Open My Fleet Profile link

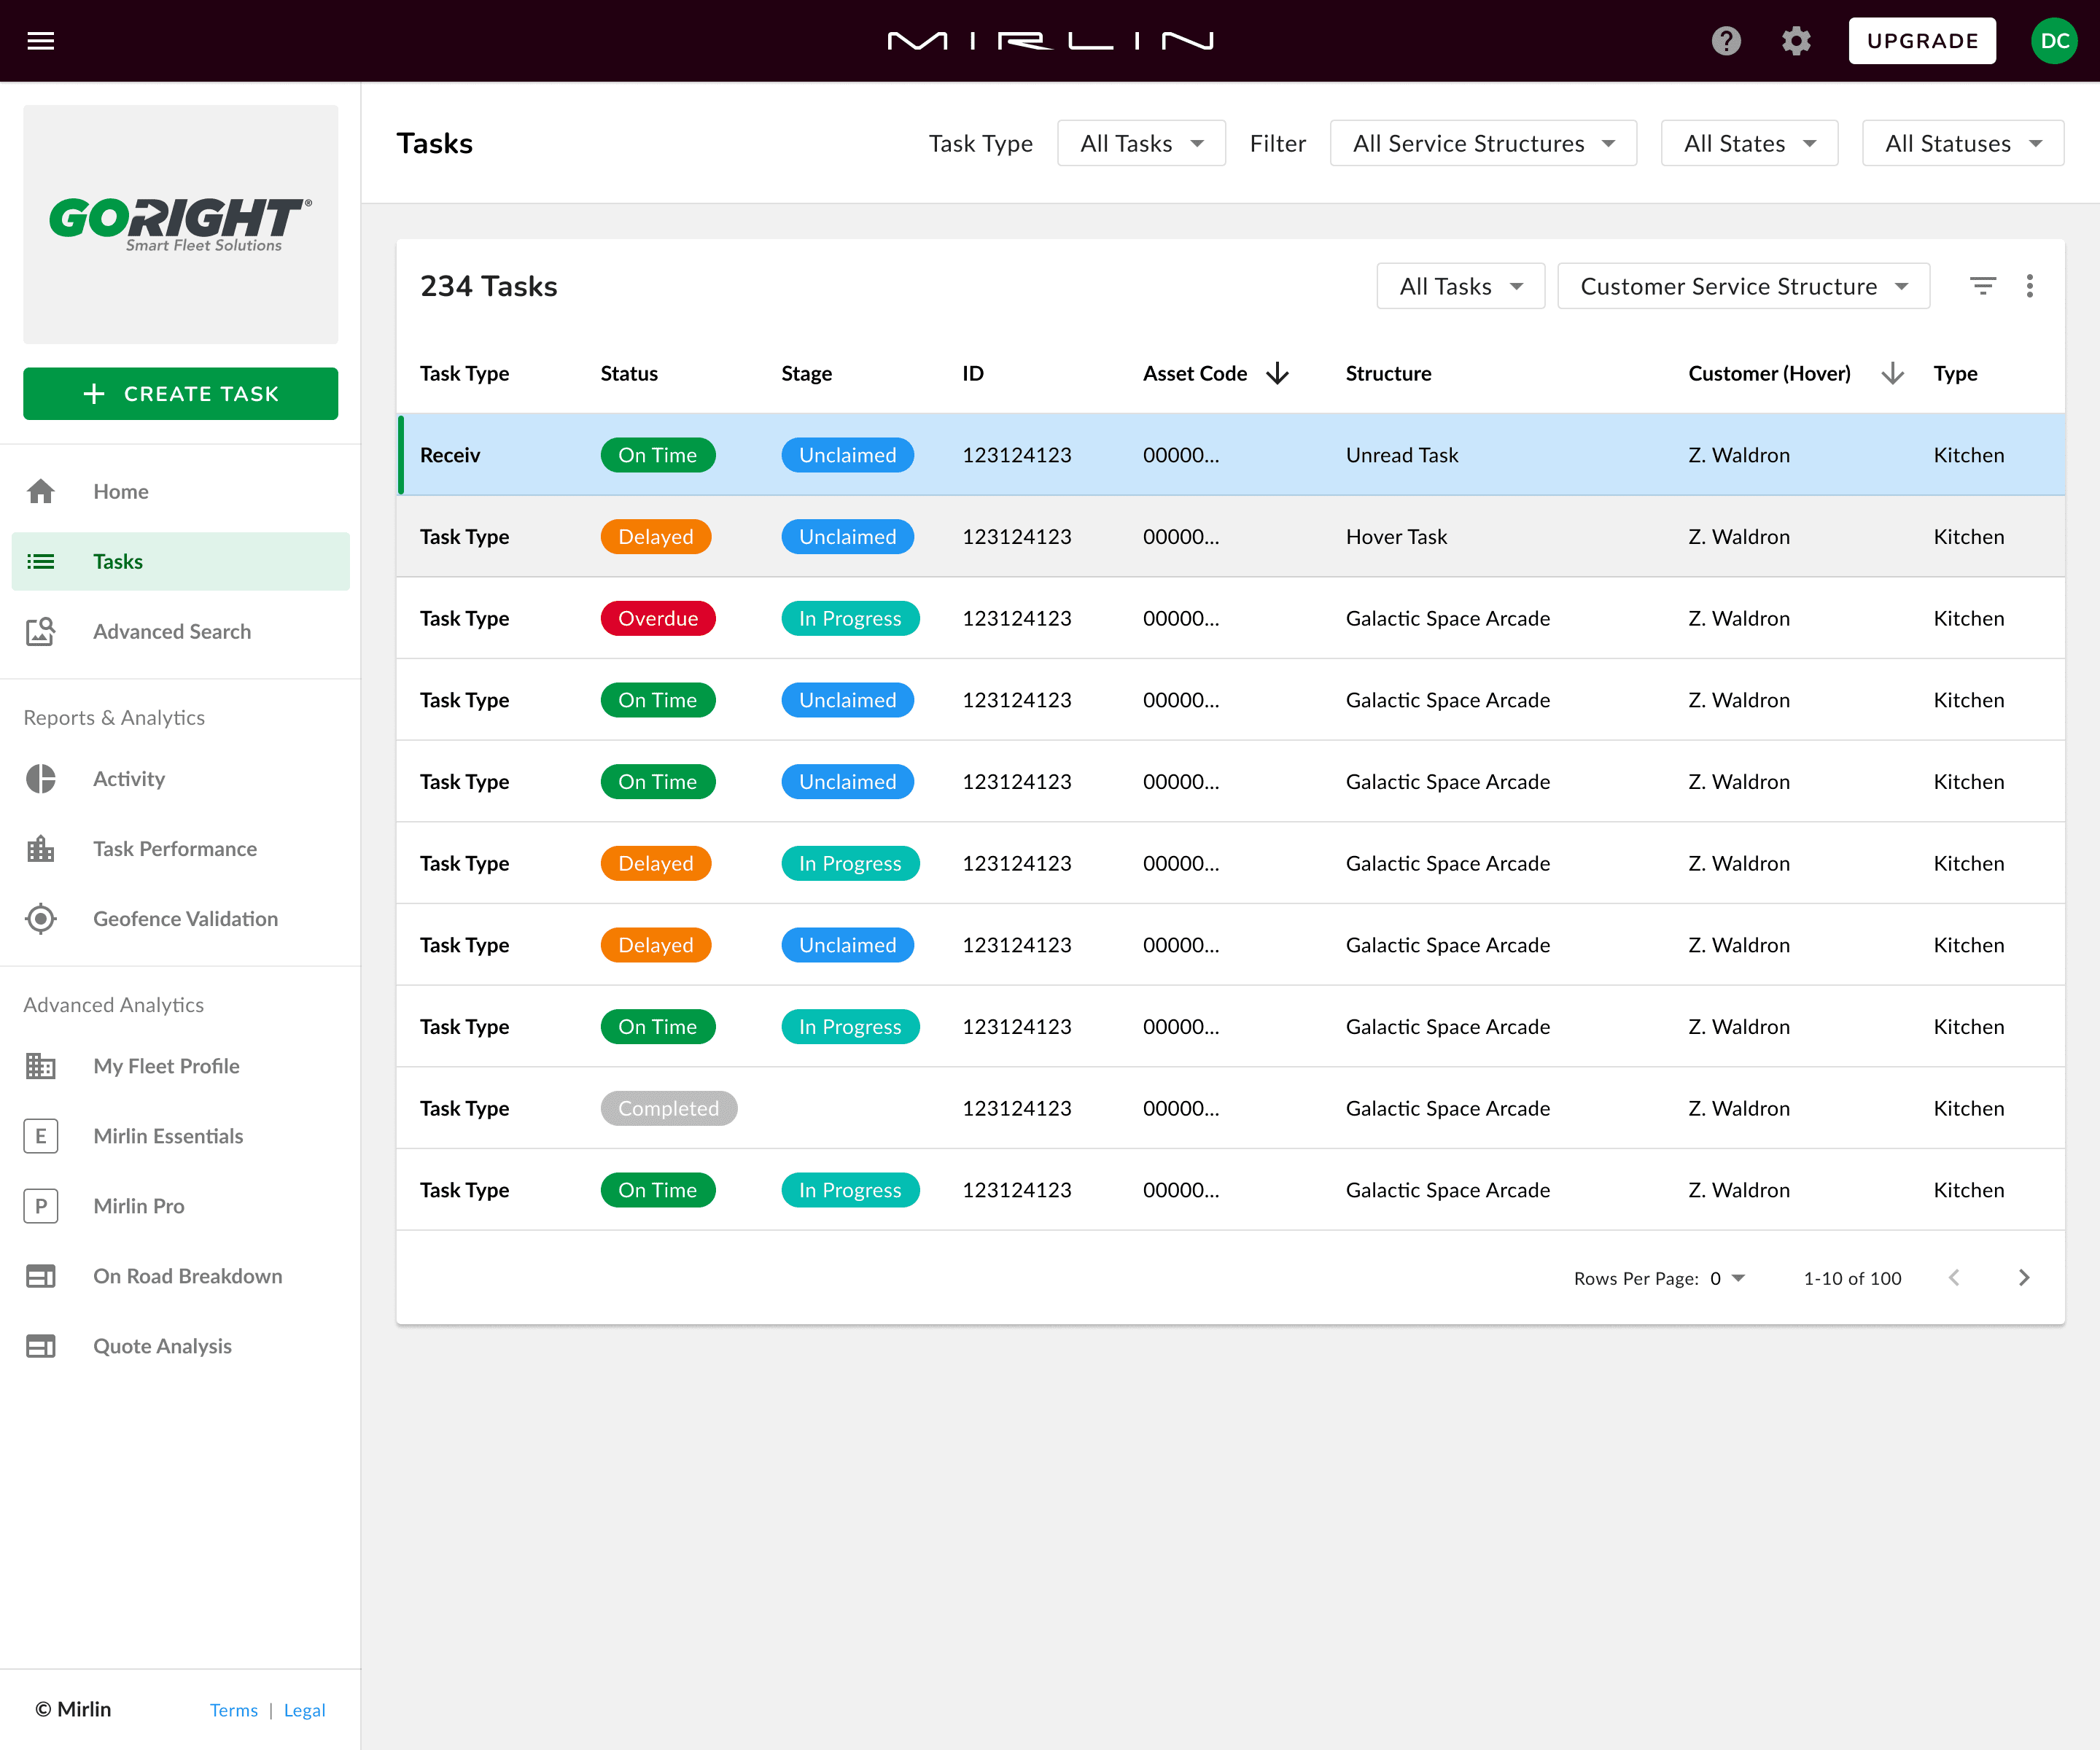click(180, 1065)
